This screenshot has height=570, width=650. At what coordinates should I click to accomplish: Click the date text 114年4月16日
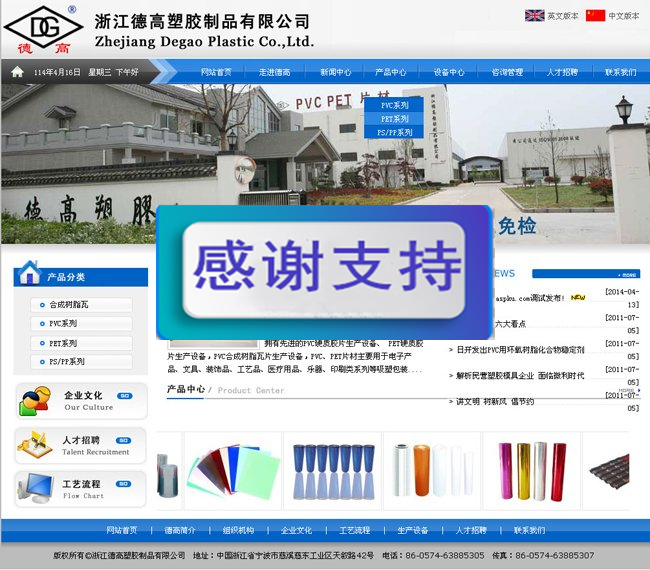tap(57, 72)
